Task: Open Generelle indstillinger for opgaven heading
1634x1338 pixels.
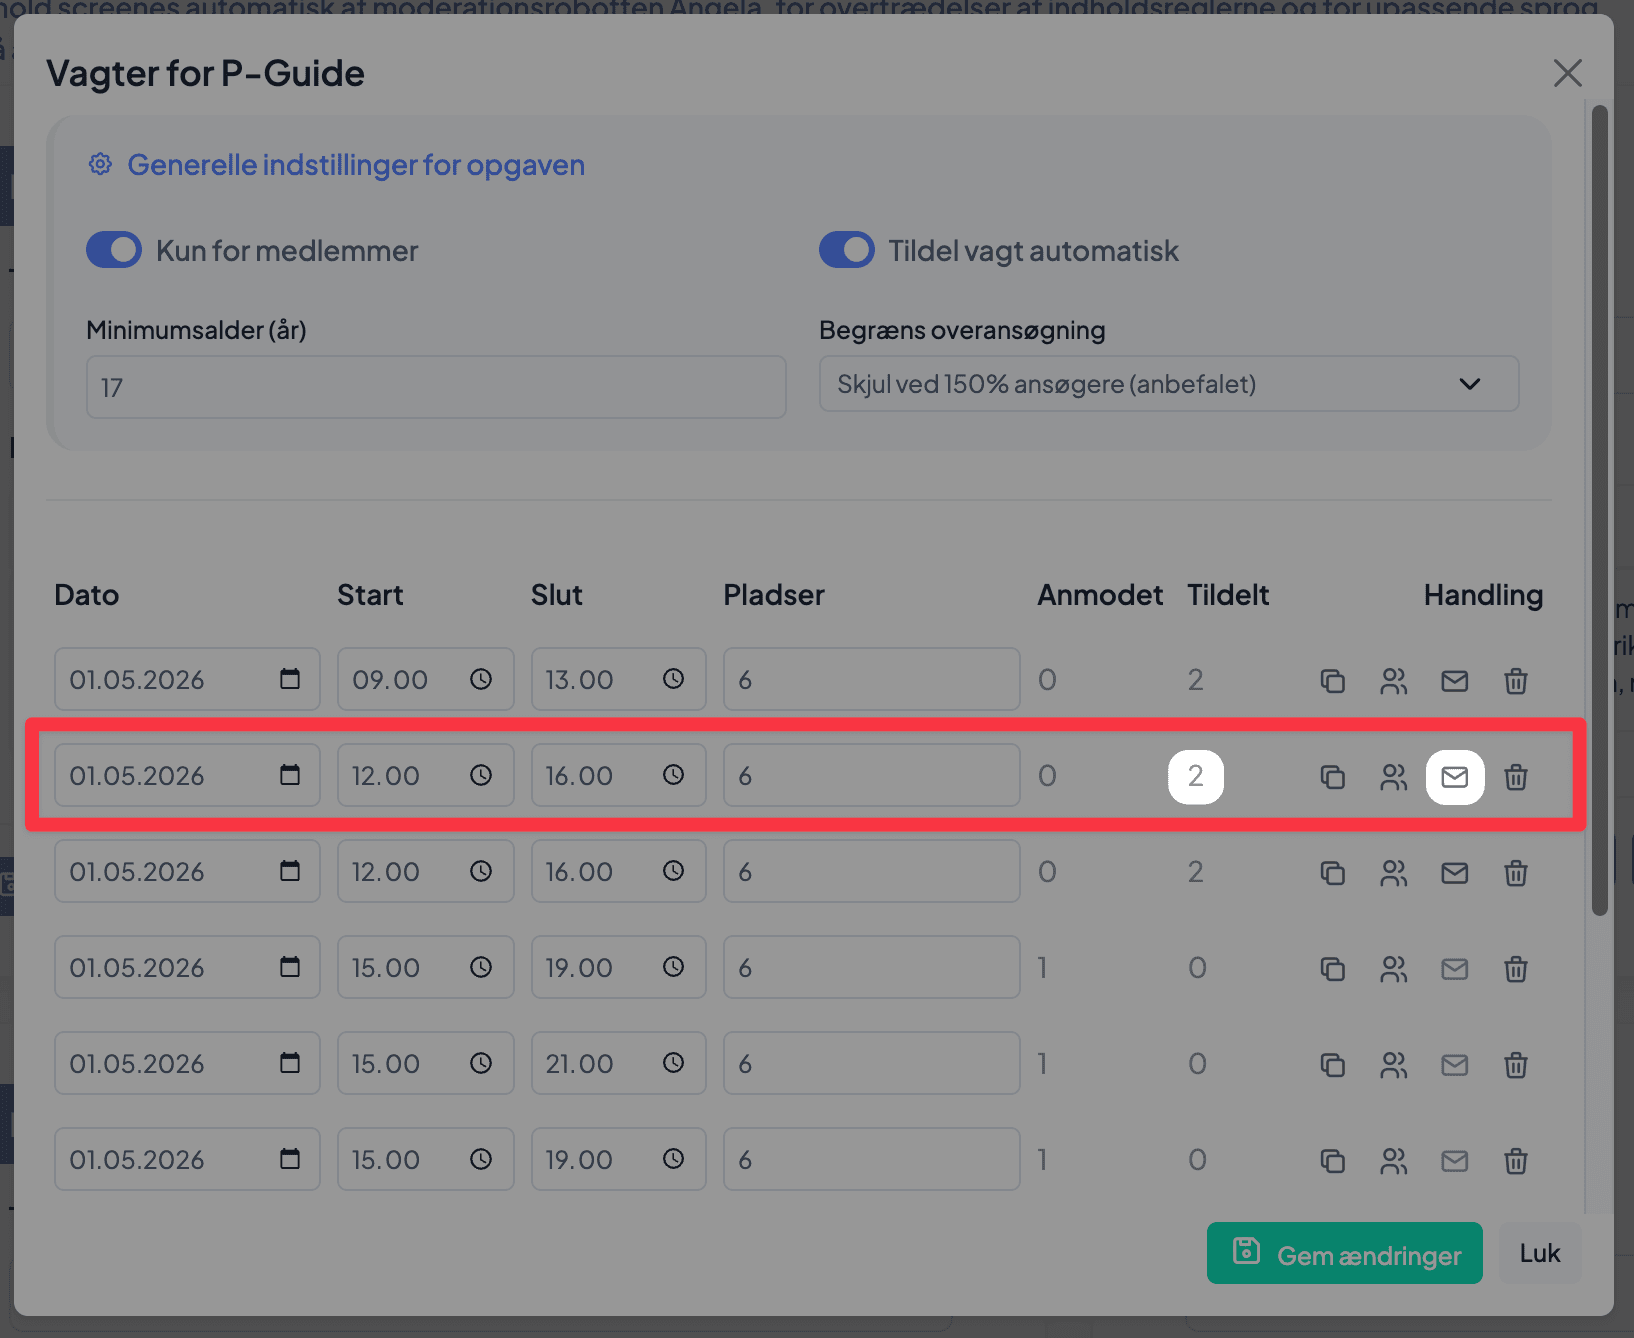Action: (356, 165)
